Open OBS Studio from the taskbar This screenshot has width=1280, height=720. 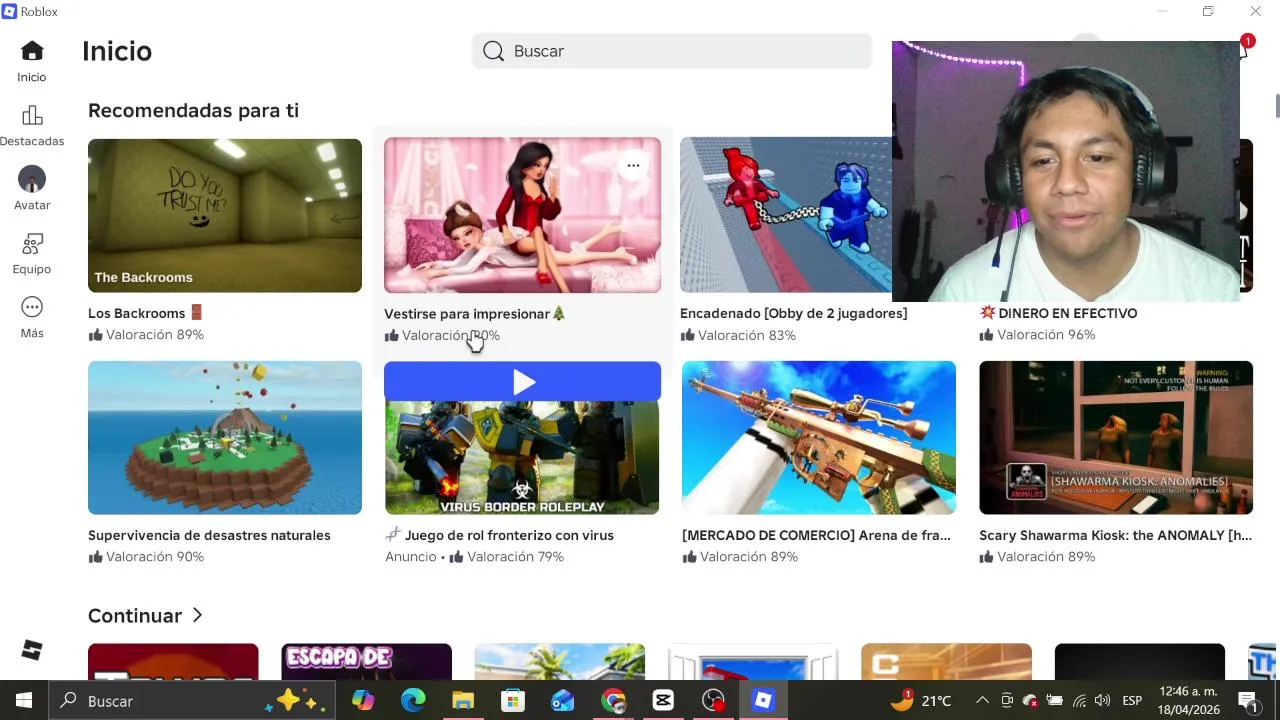coord(713,701)
